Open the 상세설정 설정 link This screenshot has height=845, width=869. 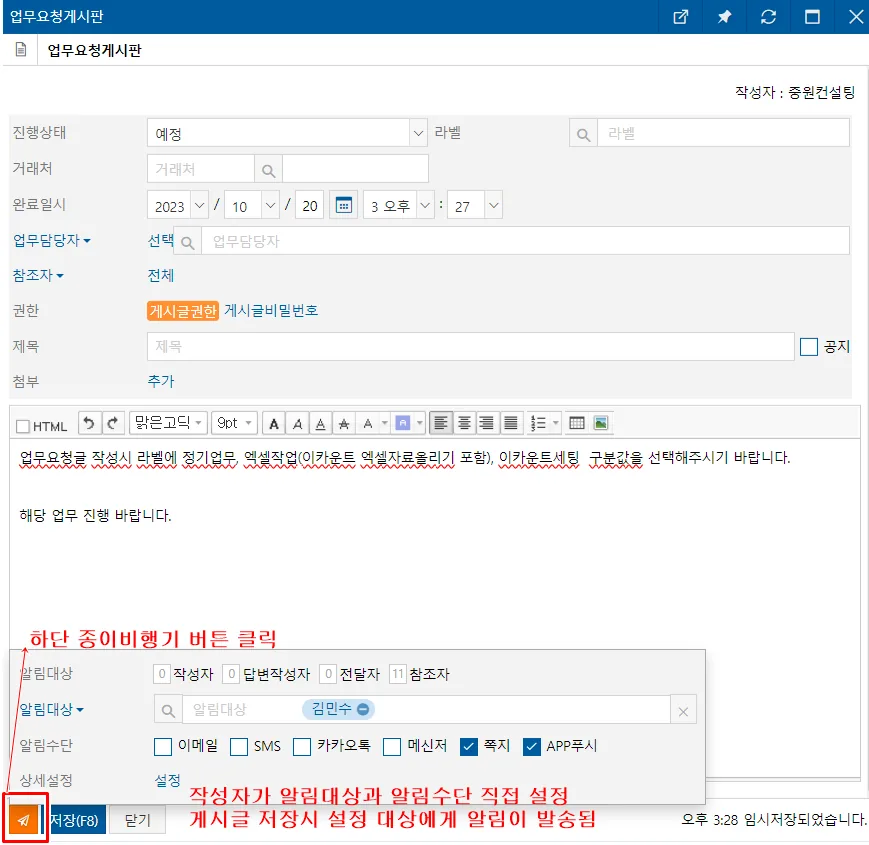point(167,781)
